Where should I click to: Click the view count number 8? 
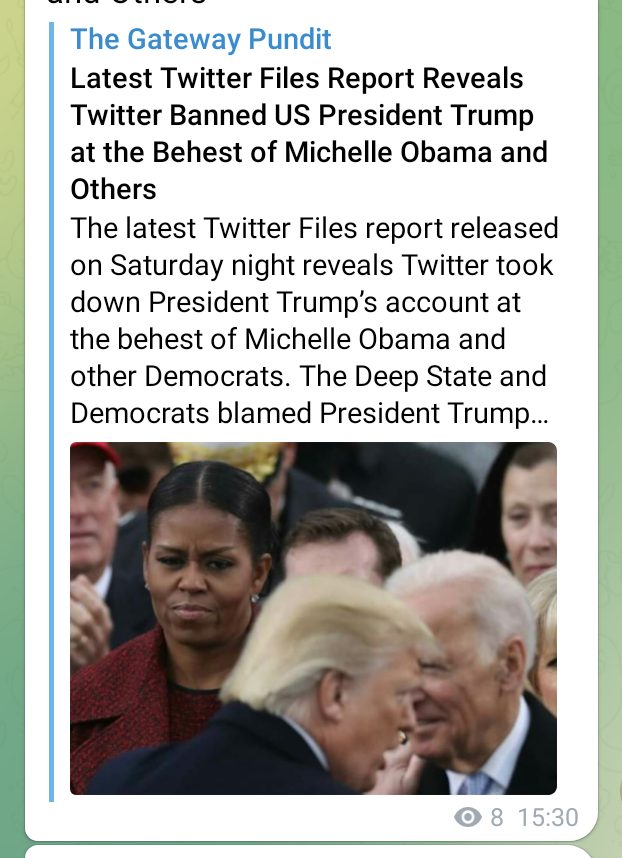tap(497, 818)
